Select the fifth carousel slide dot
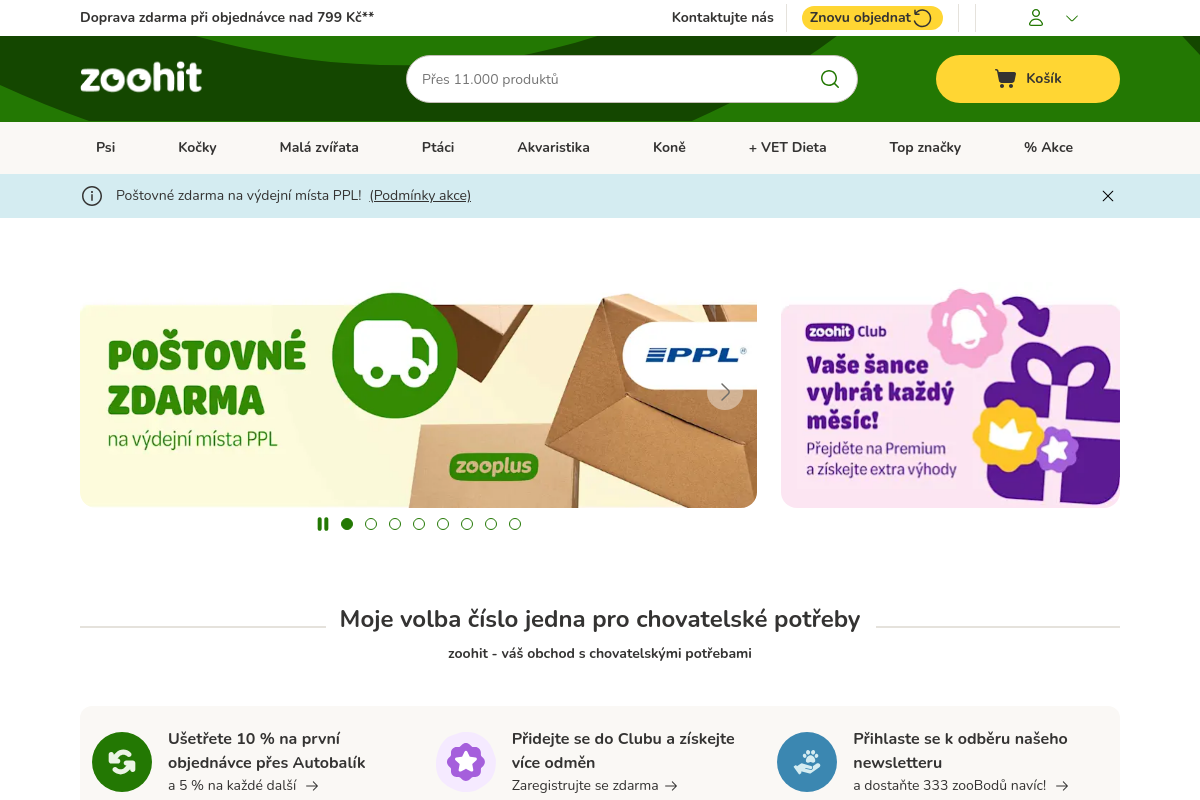Screen dimensions: 1200x800 (443, 524)
